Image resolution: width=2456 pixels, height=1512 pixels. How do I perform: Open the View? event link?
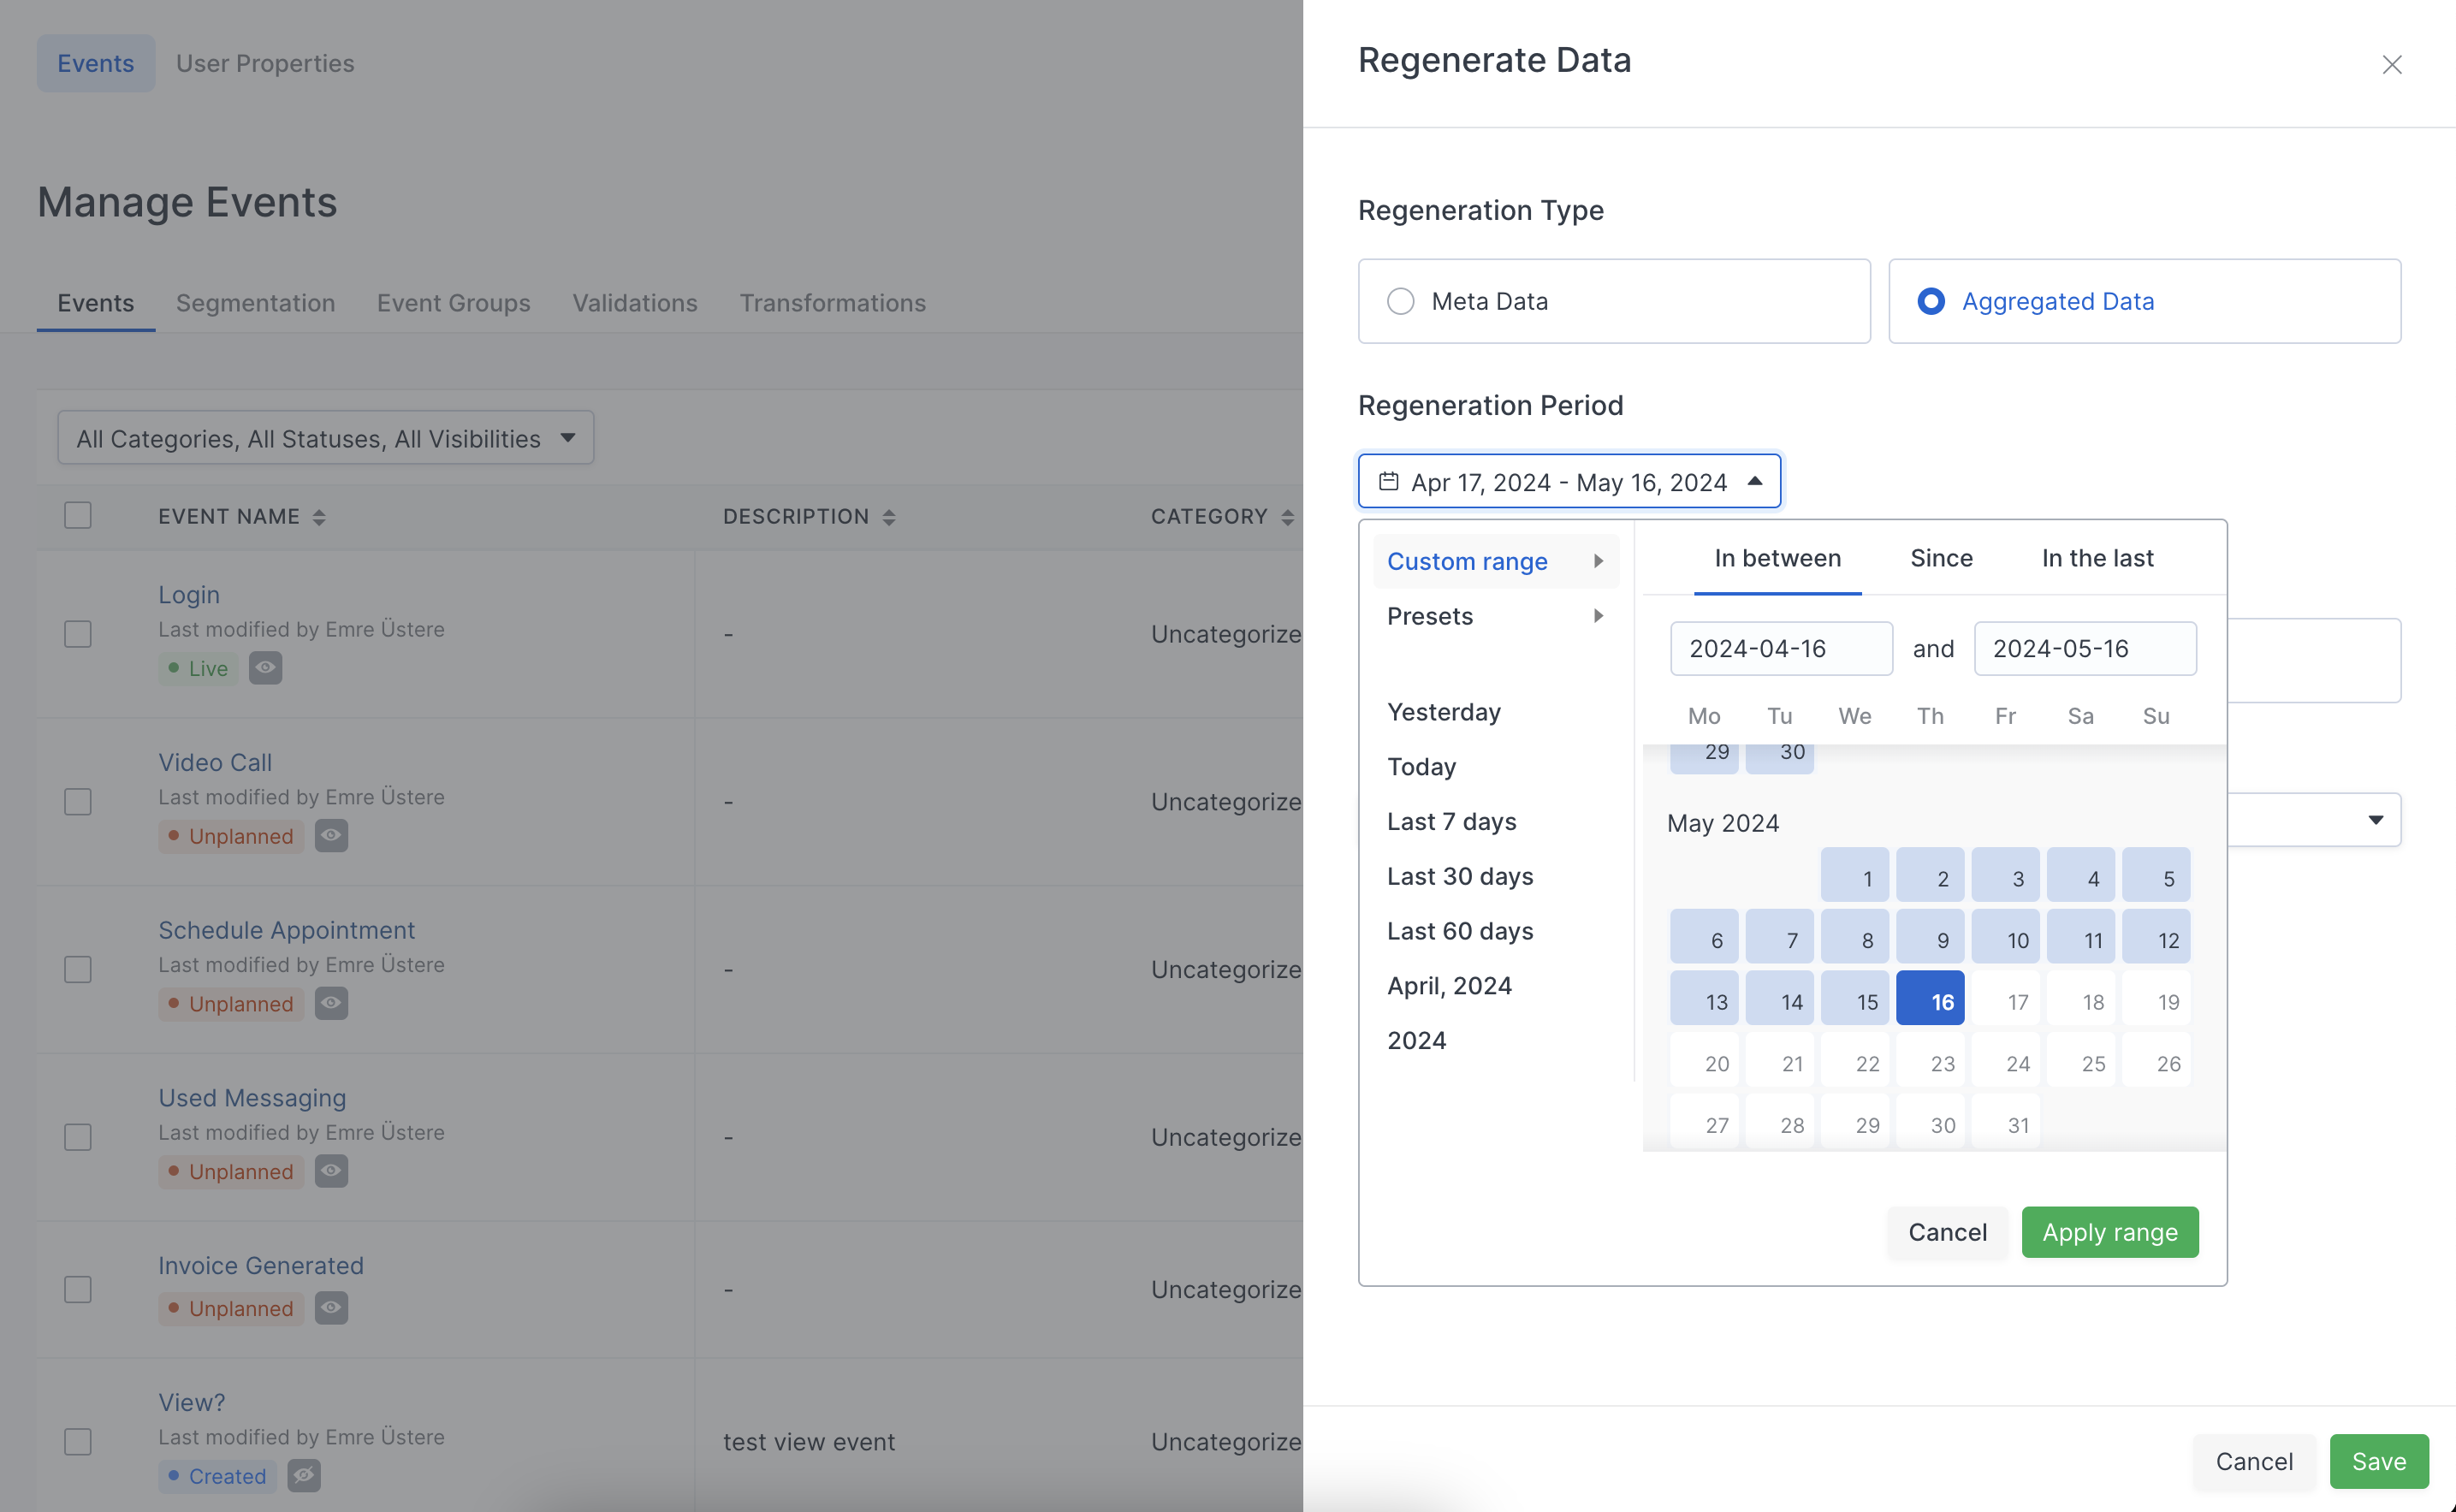[192, 1402]
